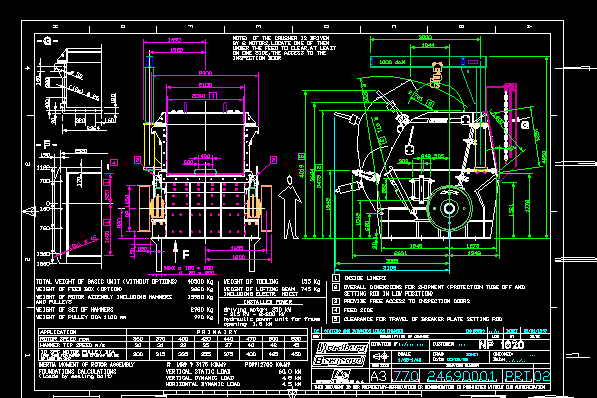Select the -G- detail view label
The image size is (597, 398).
(47, 41)
